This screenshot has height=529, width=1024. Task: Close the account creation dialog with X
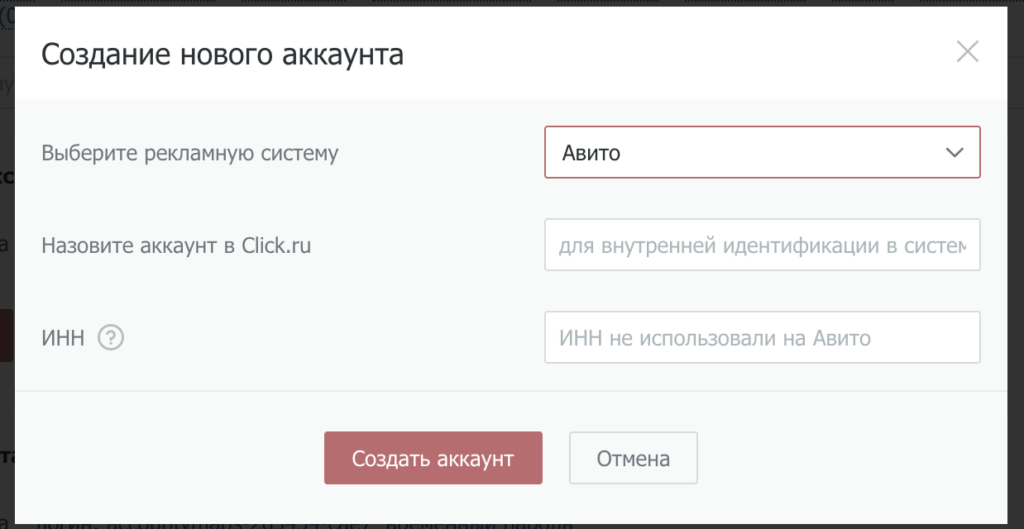pyautogui.click(x=967, y=52)
